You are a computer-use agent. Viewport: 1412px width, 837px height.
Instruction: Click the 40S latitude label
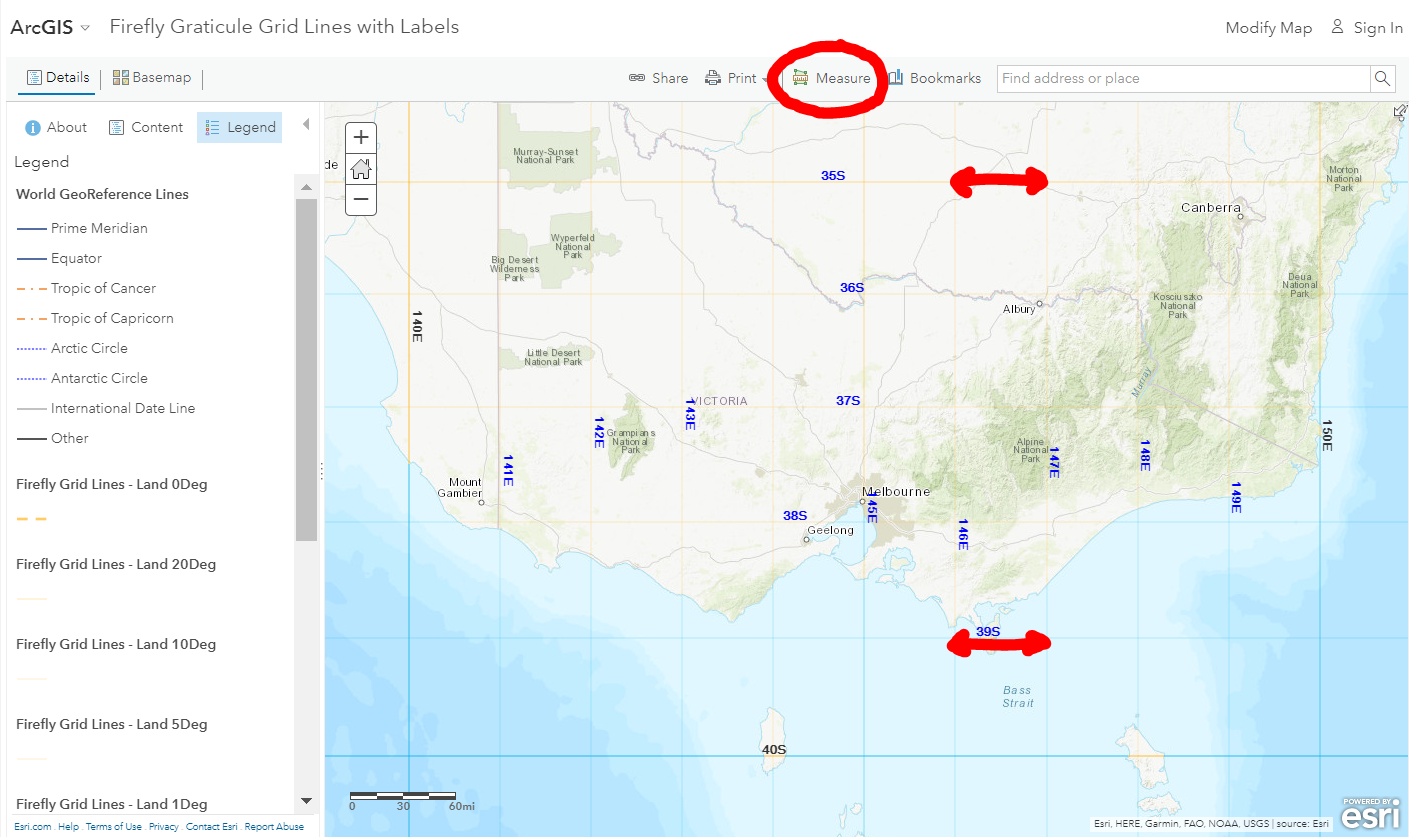(x=774, y=749)
